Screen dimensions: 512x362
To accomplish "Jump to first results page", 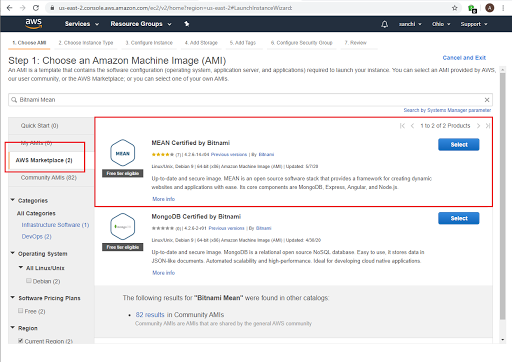I will [x=402, y=126].
